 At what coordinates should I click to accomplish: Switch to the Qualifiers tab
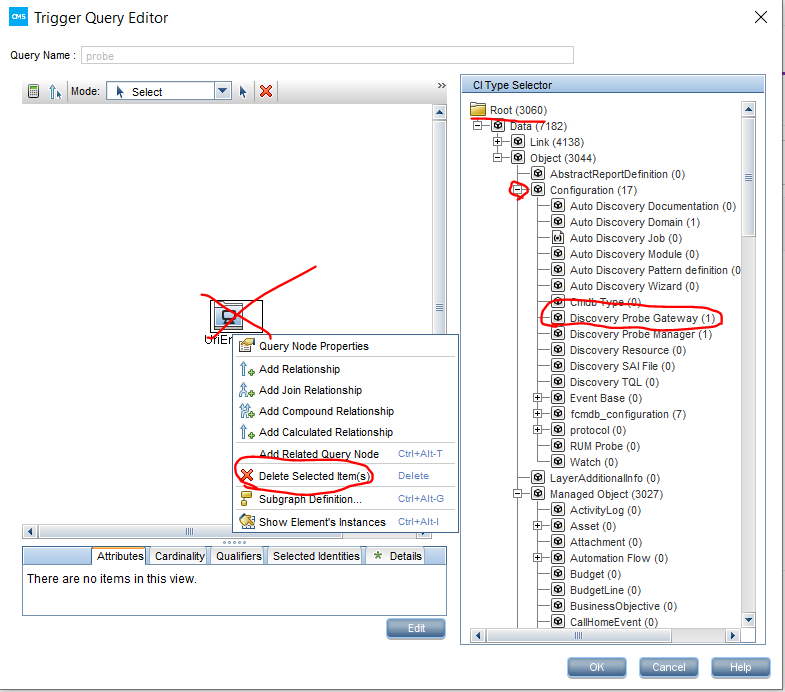point(239,556)
